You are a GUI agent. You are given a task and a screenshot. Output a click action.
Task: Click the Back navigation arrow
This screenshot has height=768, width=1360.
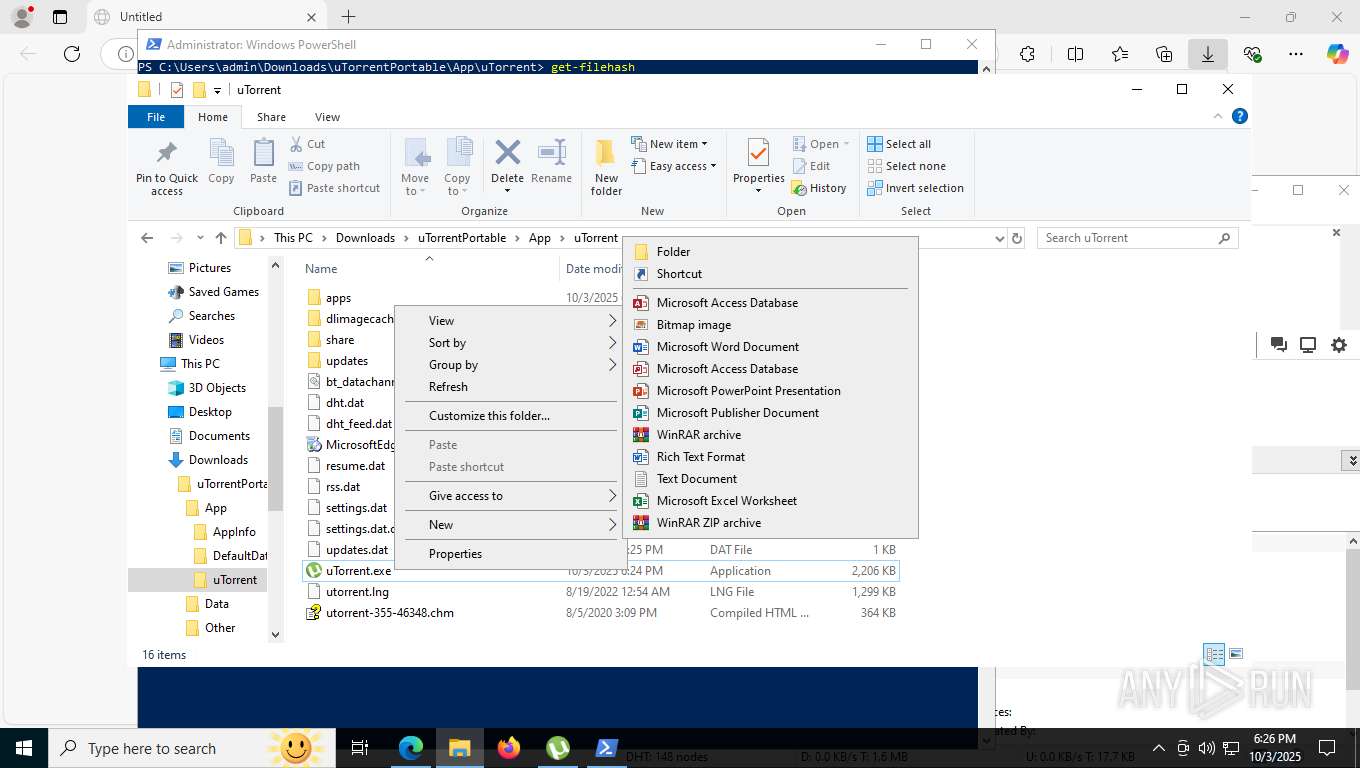147,238
